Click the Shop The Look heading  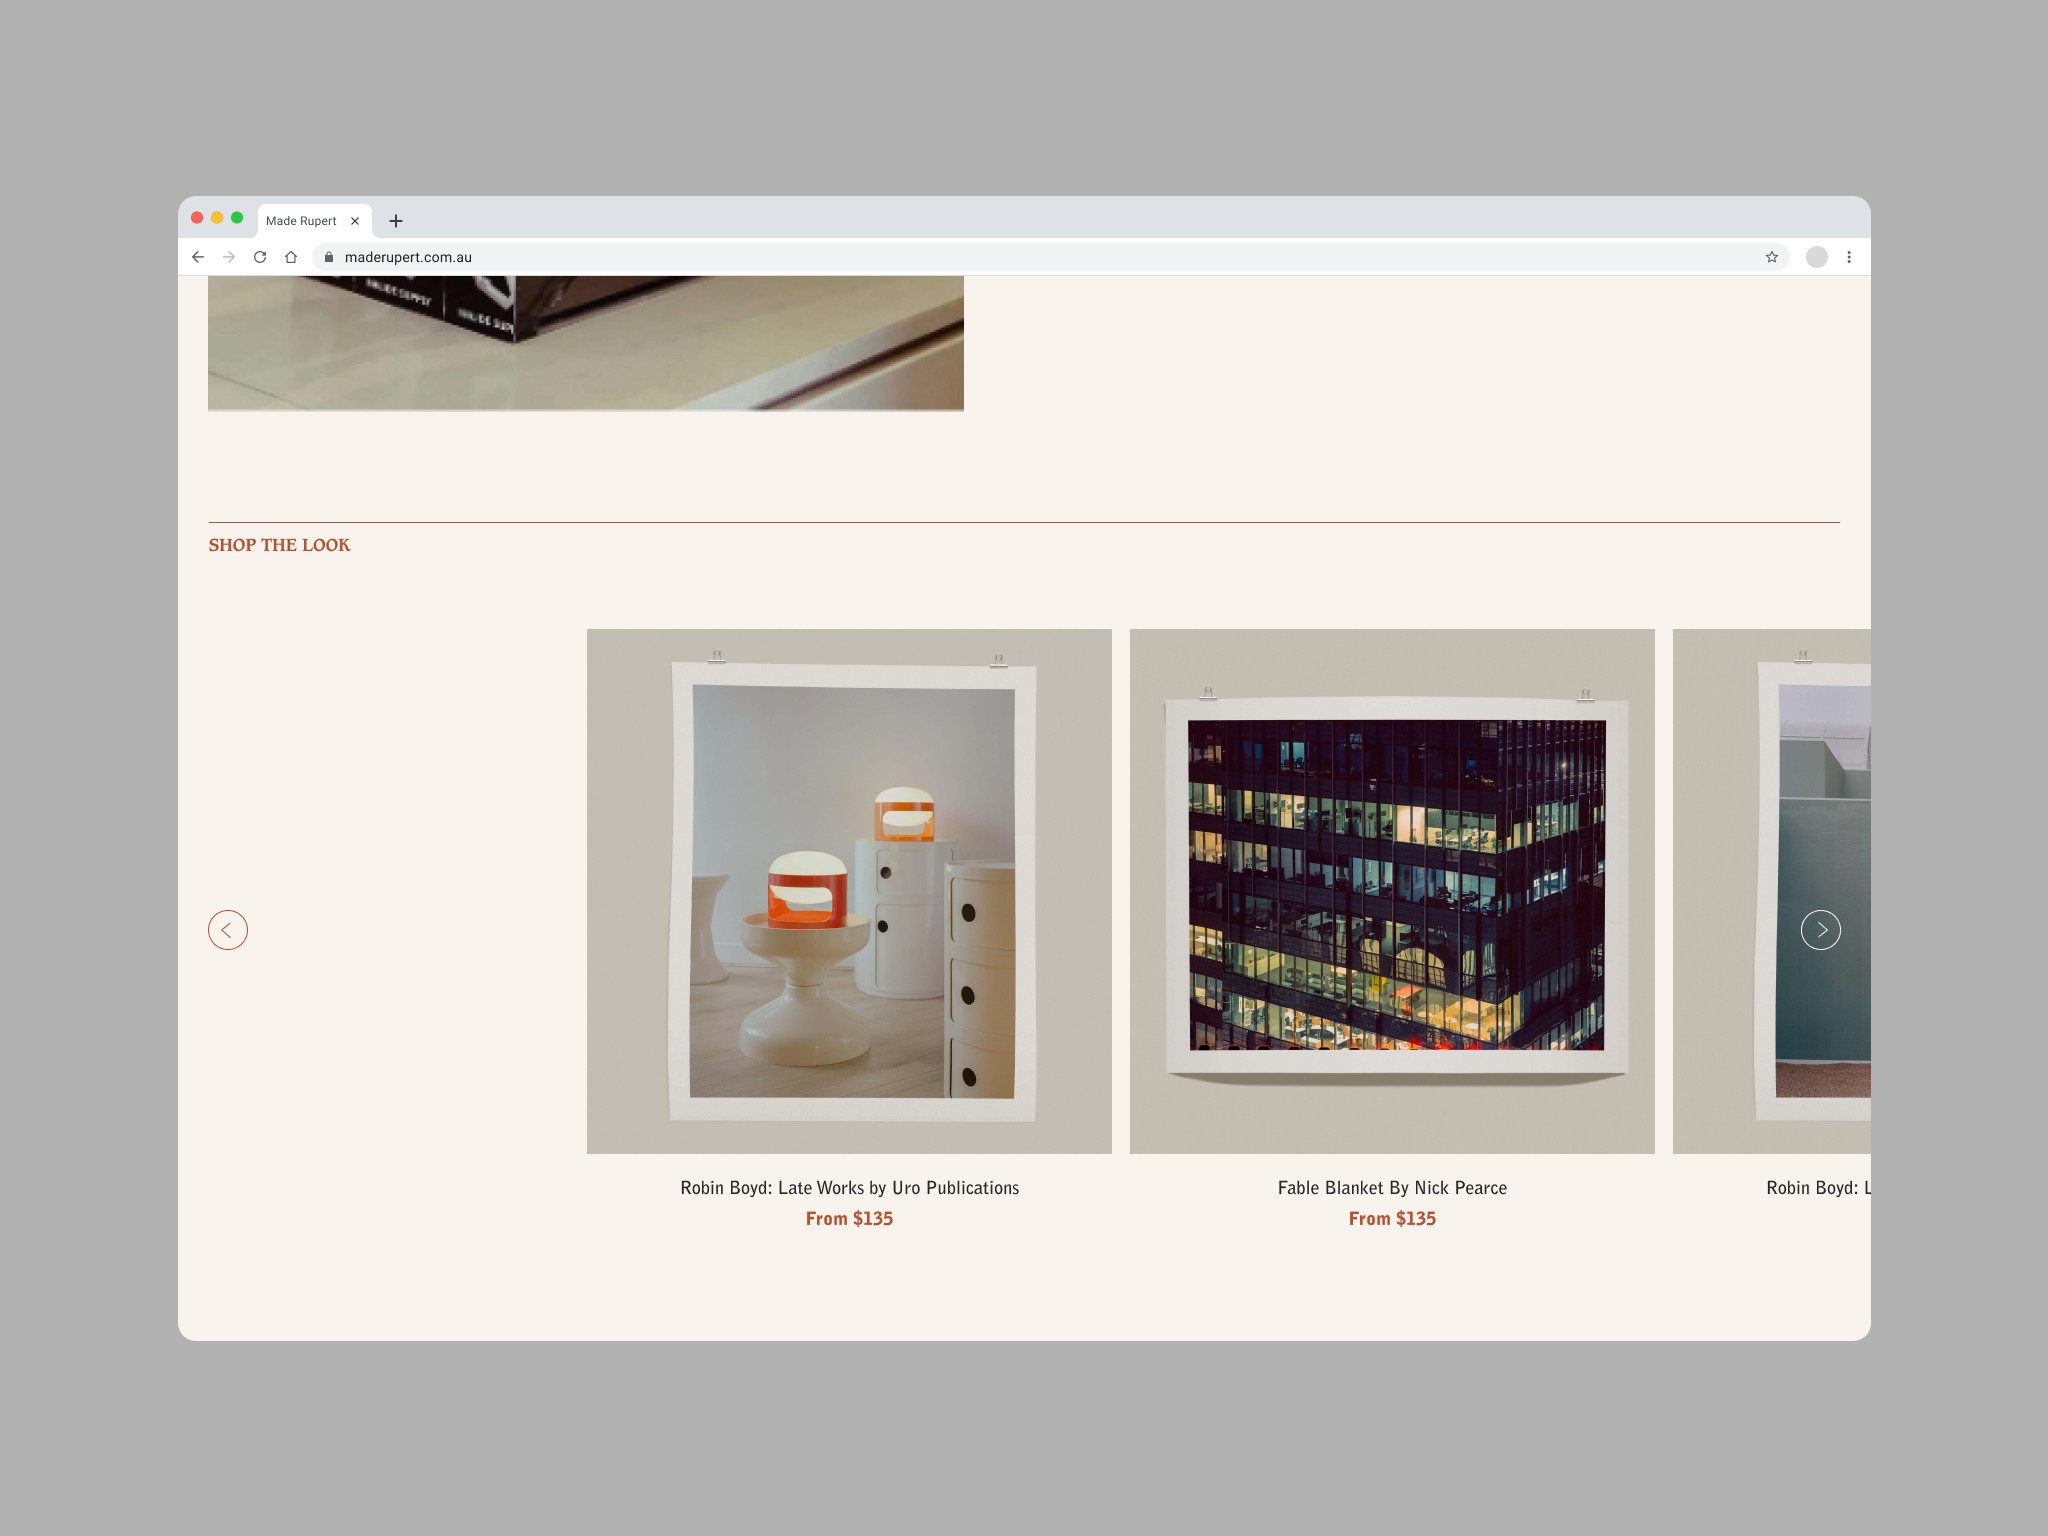[279, 545]
